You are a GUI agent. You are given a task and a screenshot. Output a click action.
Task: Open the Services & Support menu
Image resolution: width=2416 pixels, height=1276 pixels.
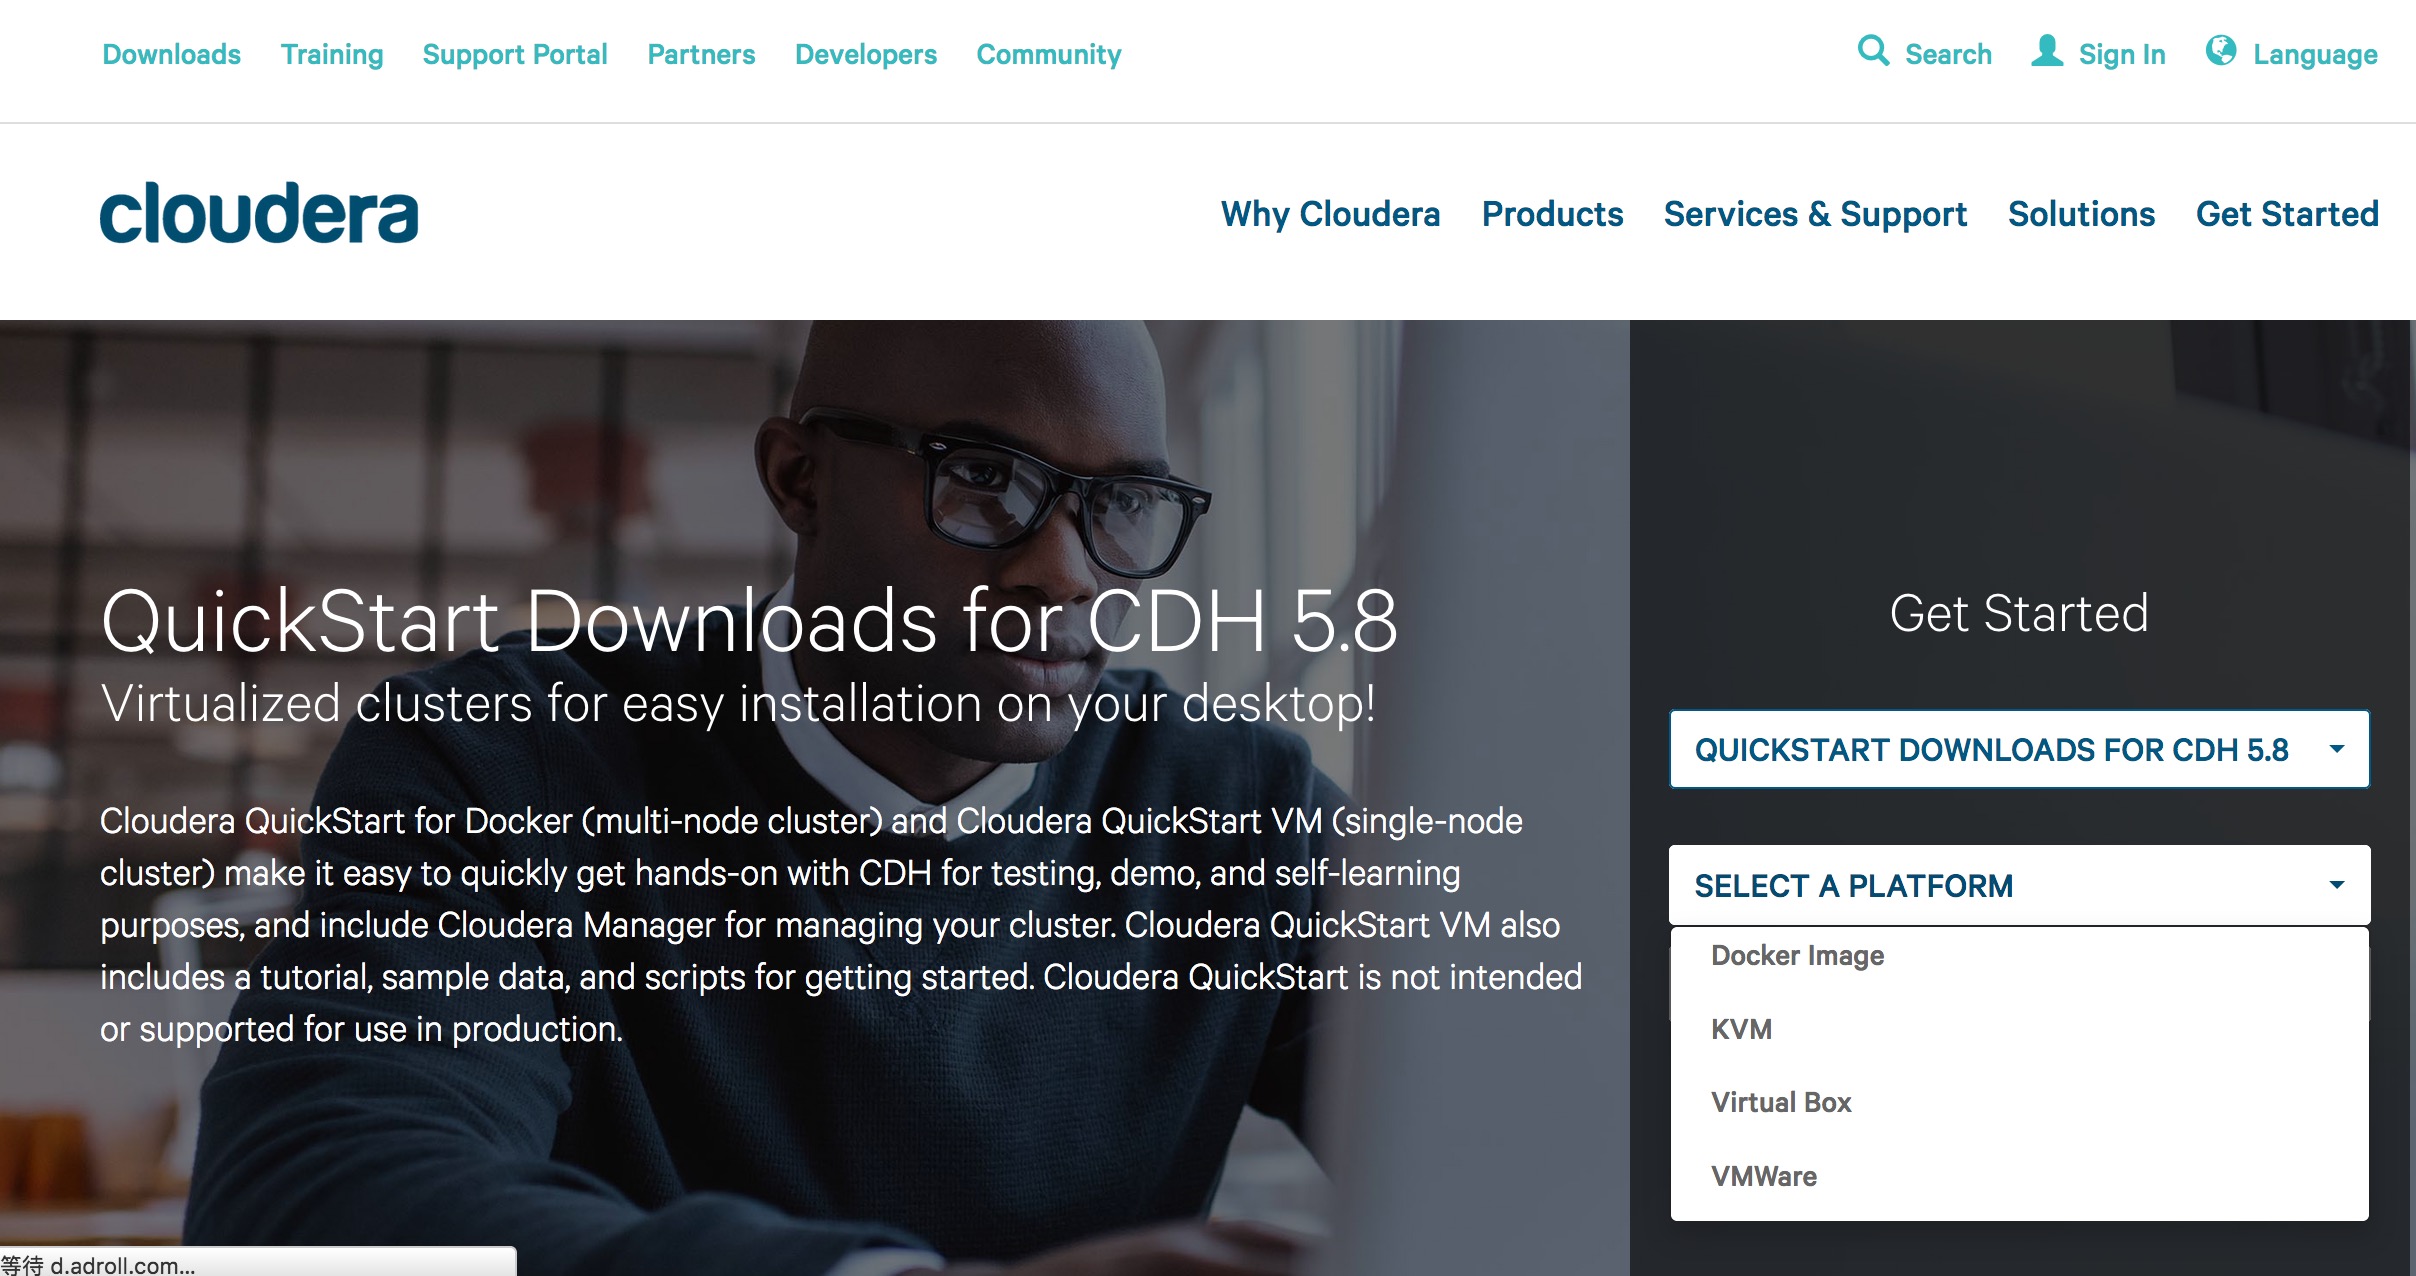click(1815, 214)
